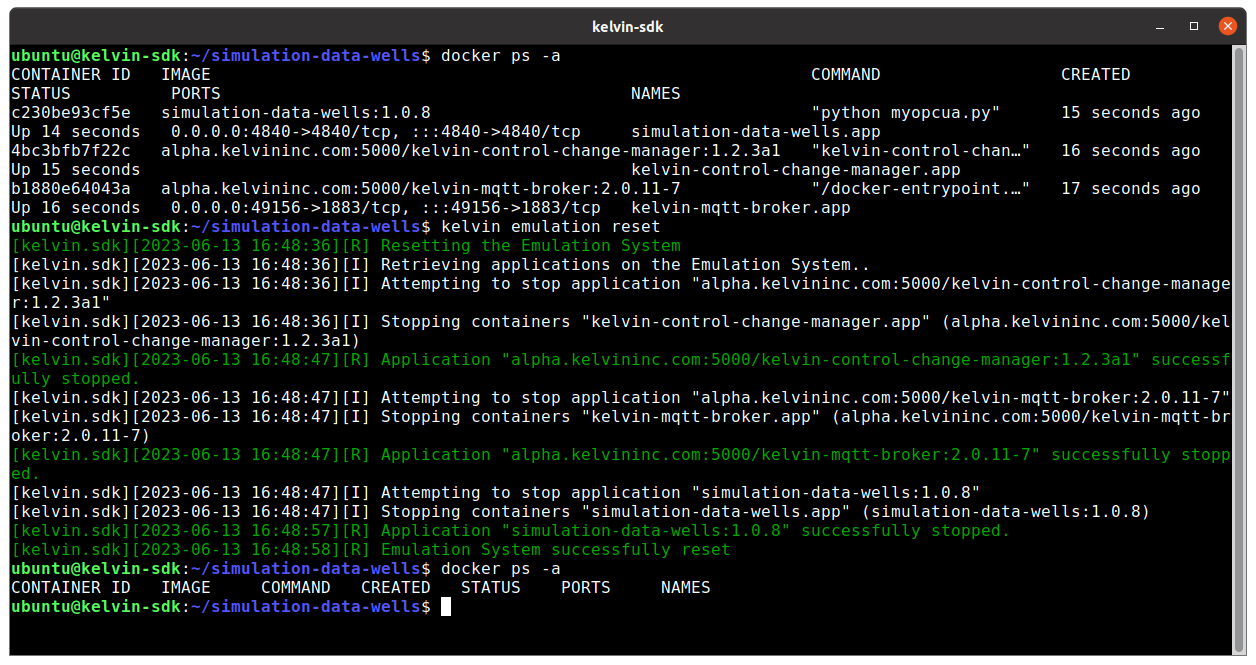Select the CONTAINER ID column header text
Viewport: 1256px width, 665px height.
[x=70, y=74]
